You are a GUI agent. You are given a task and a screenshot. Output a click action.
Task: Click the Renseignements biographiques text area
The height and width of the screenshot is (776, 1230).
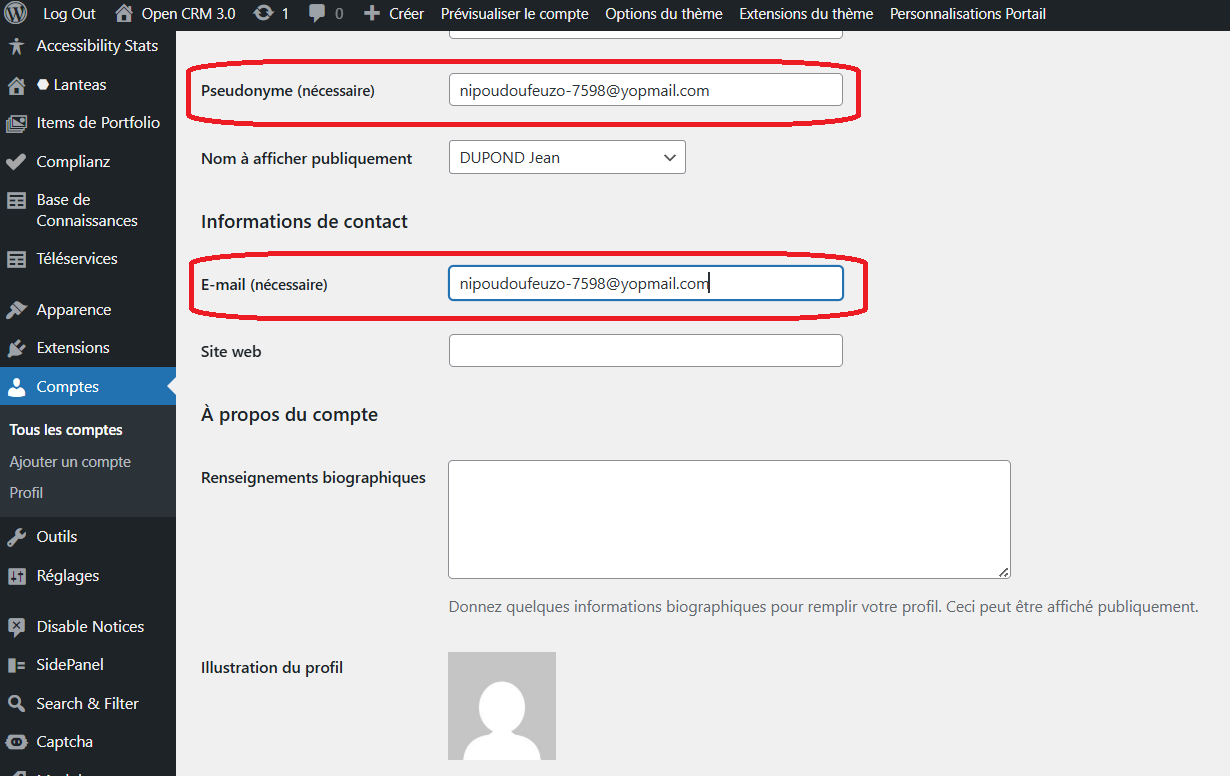point(728,519)
